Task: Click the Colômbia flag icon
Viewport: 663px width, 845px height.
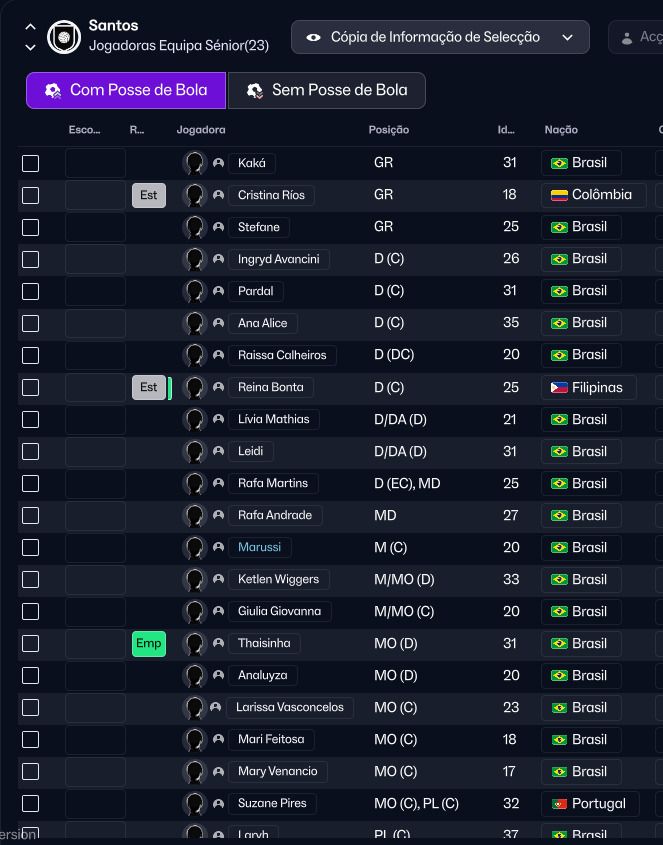Action: (559, 195)
